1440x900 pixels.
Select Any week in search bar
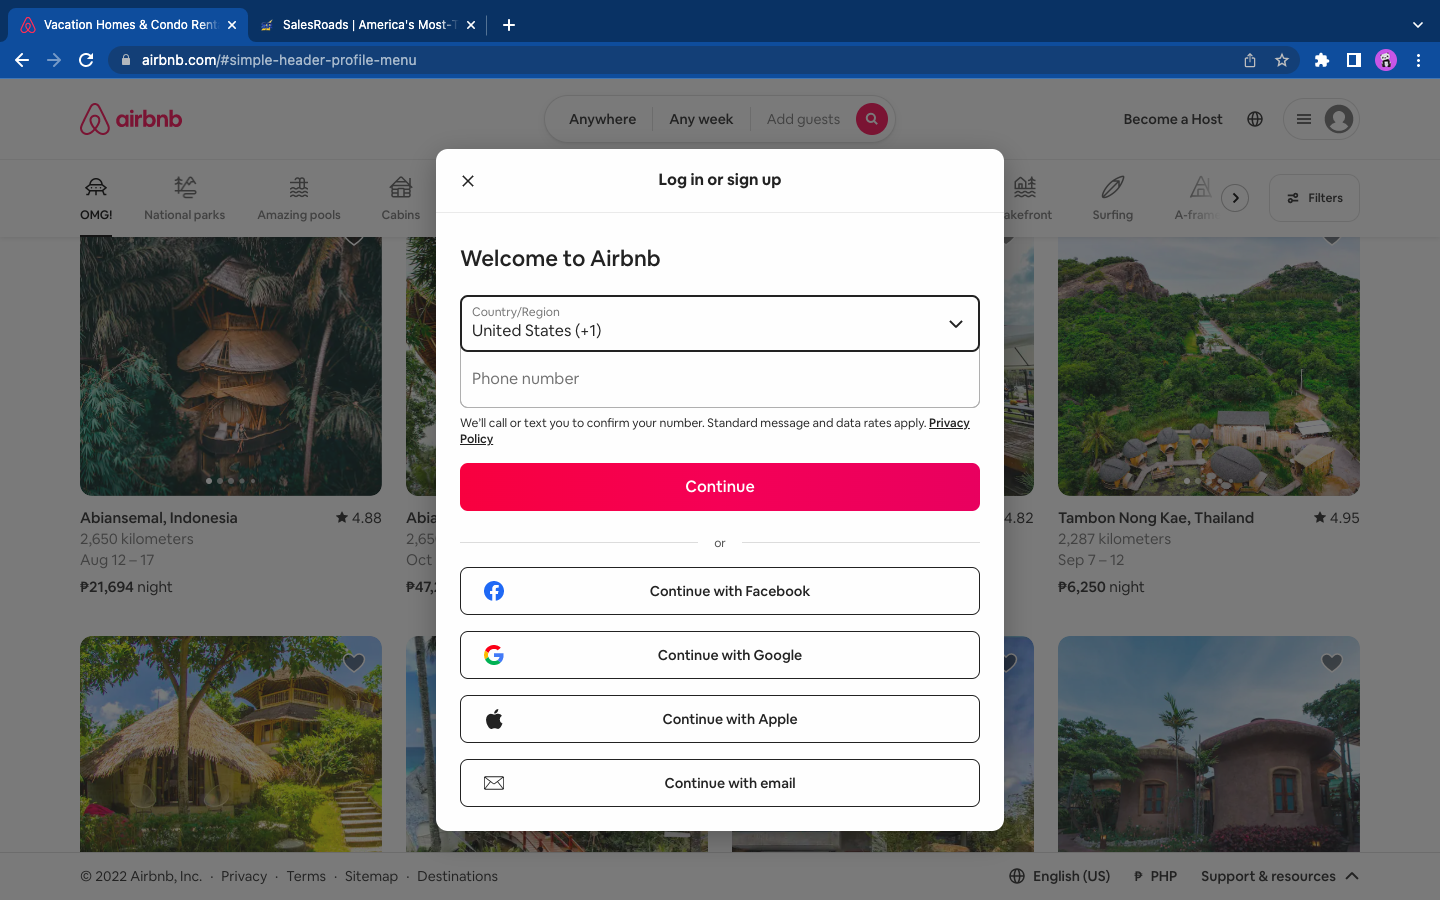pyautogui.click(x=701, y=119)
